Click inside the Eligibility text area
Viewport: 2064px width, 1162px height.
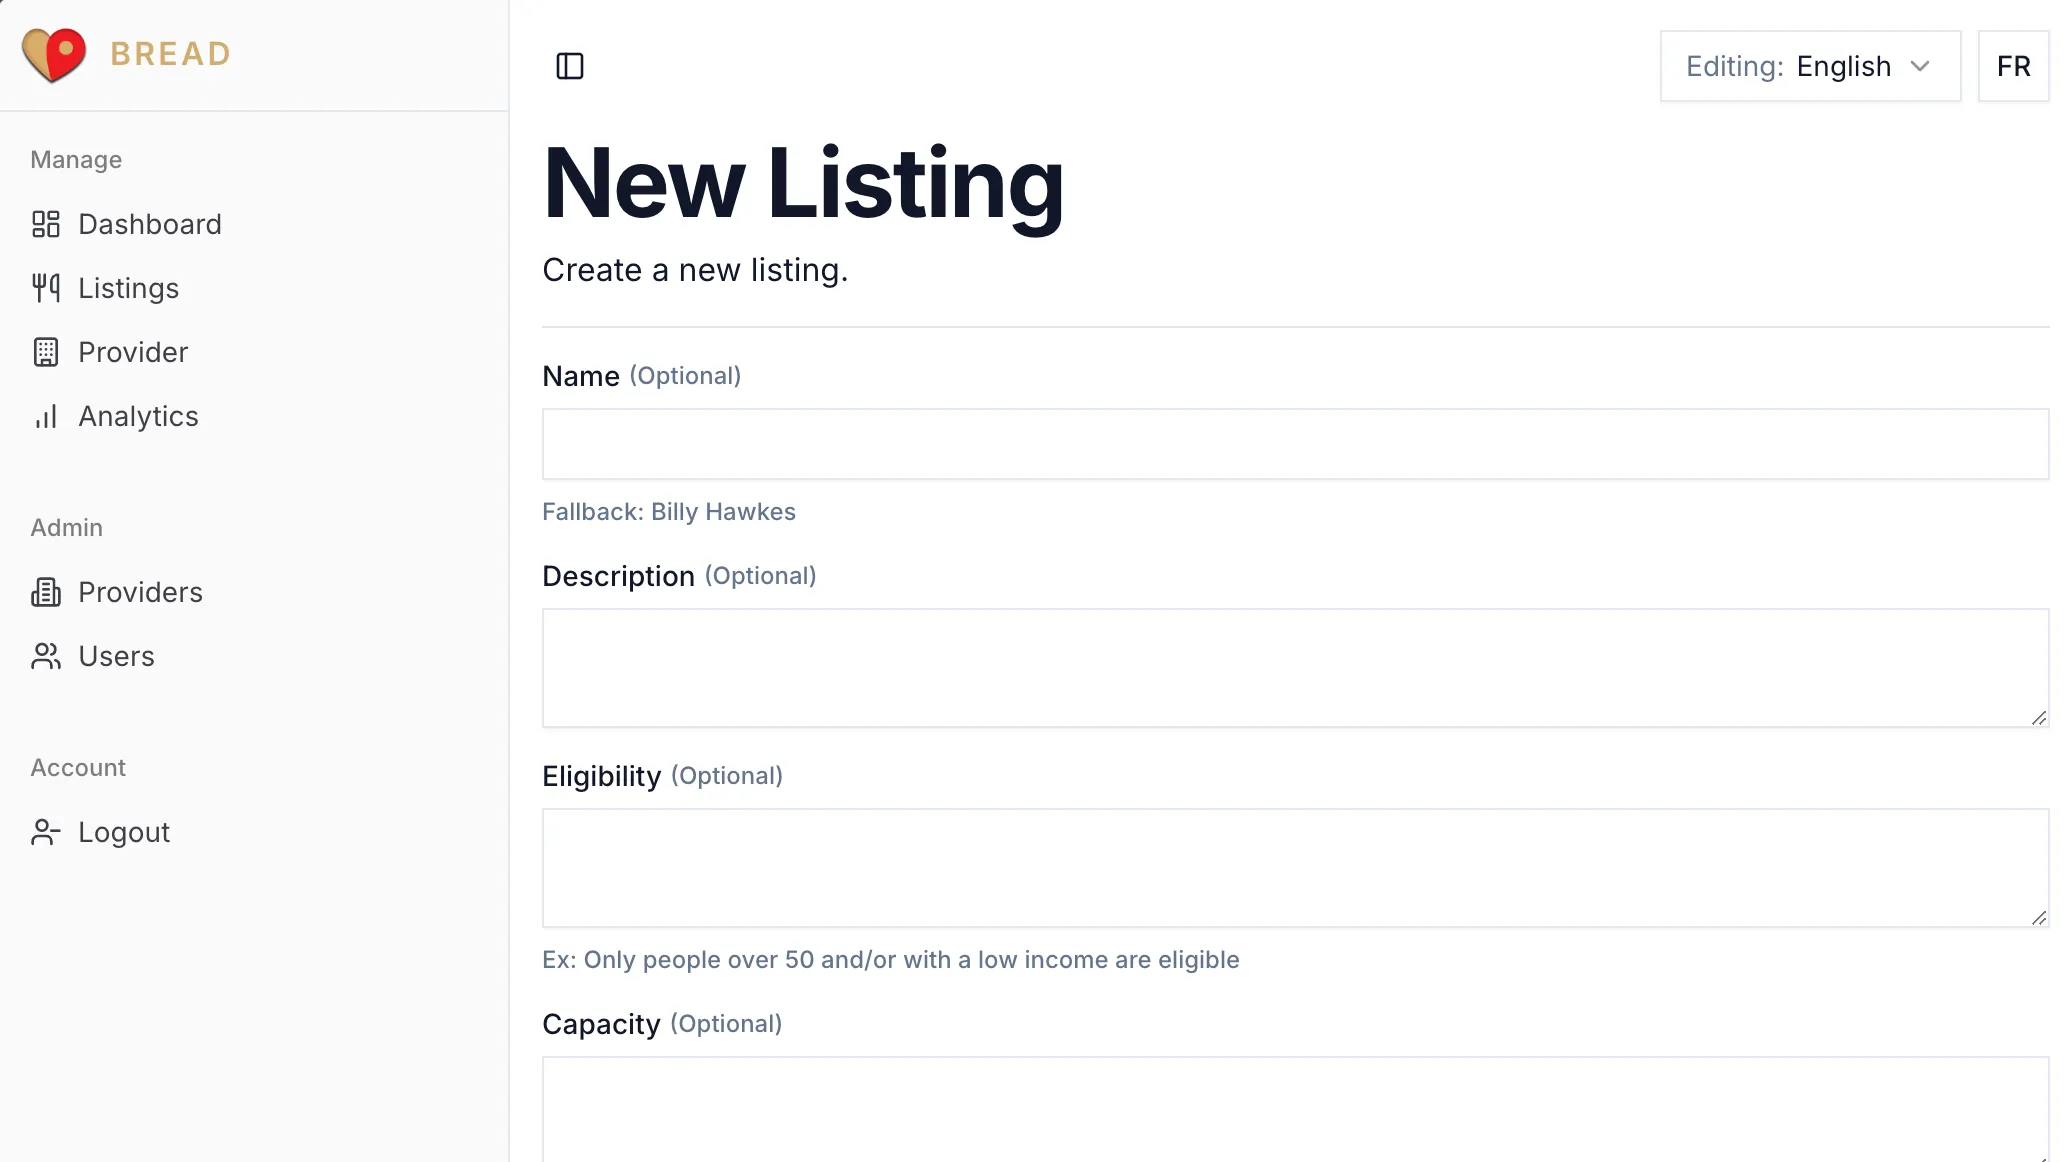pyautogui.click(x=1295, y=868)
